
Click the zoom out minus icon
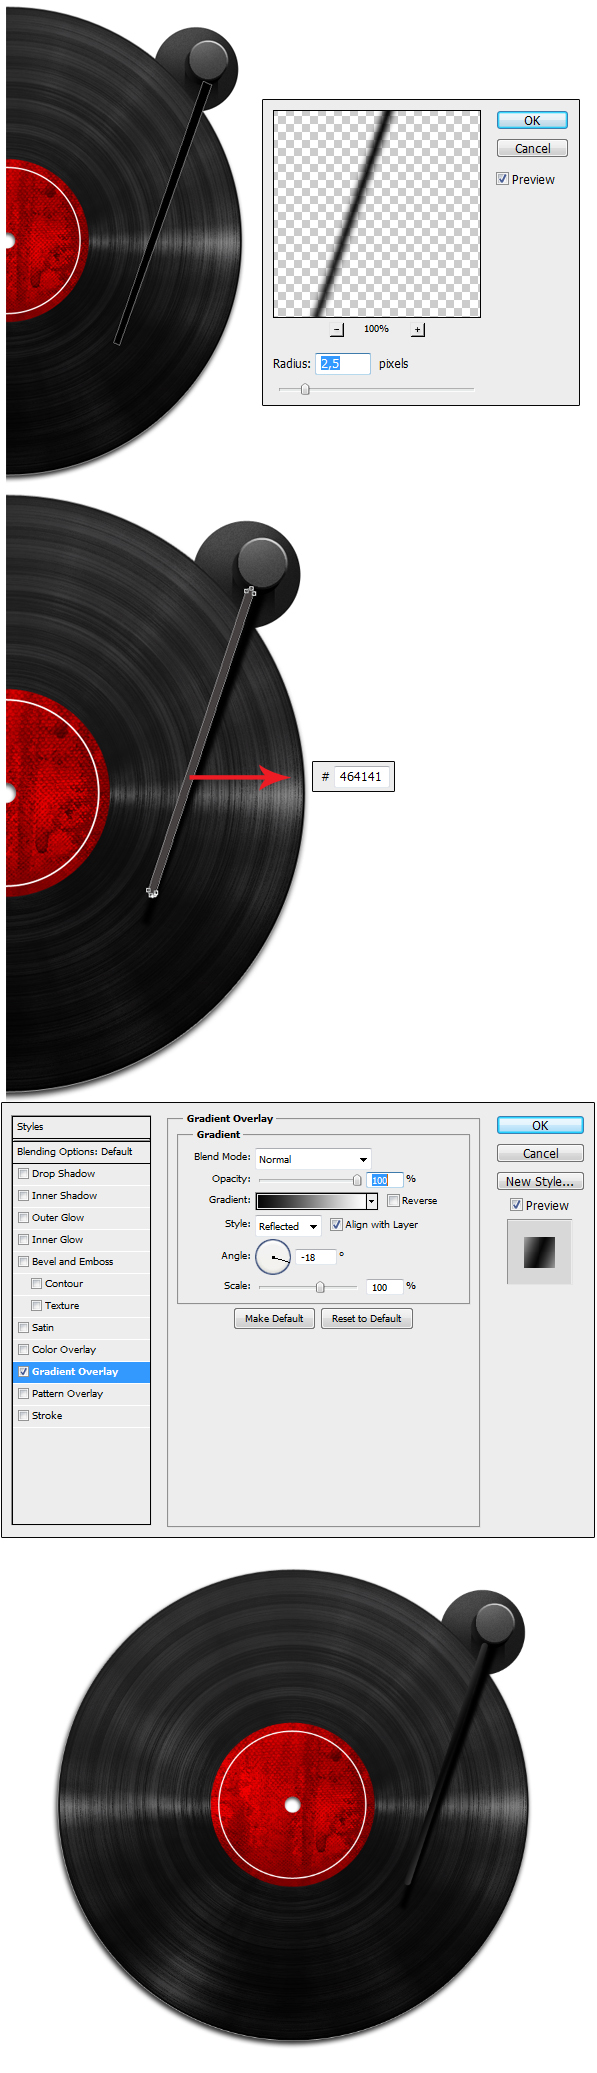337,330
